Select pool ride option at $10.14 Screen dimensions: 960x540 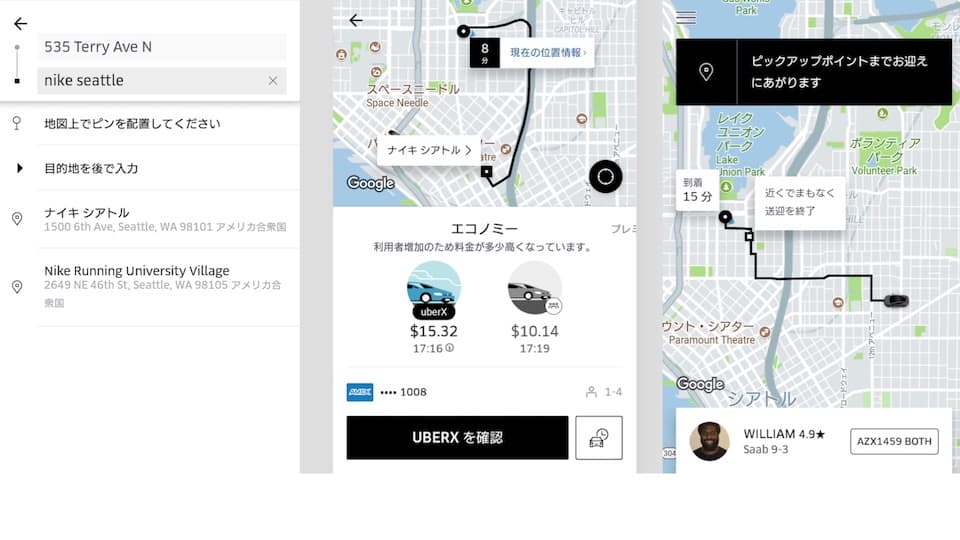click(x=534, y=307)
